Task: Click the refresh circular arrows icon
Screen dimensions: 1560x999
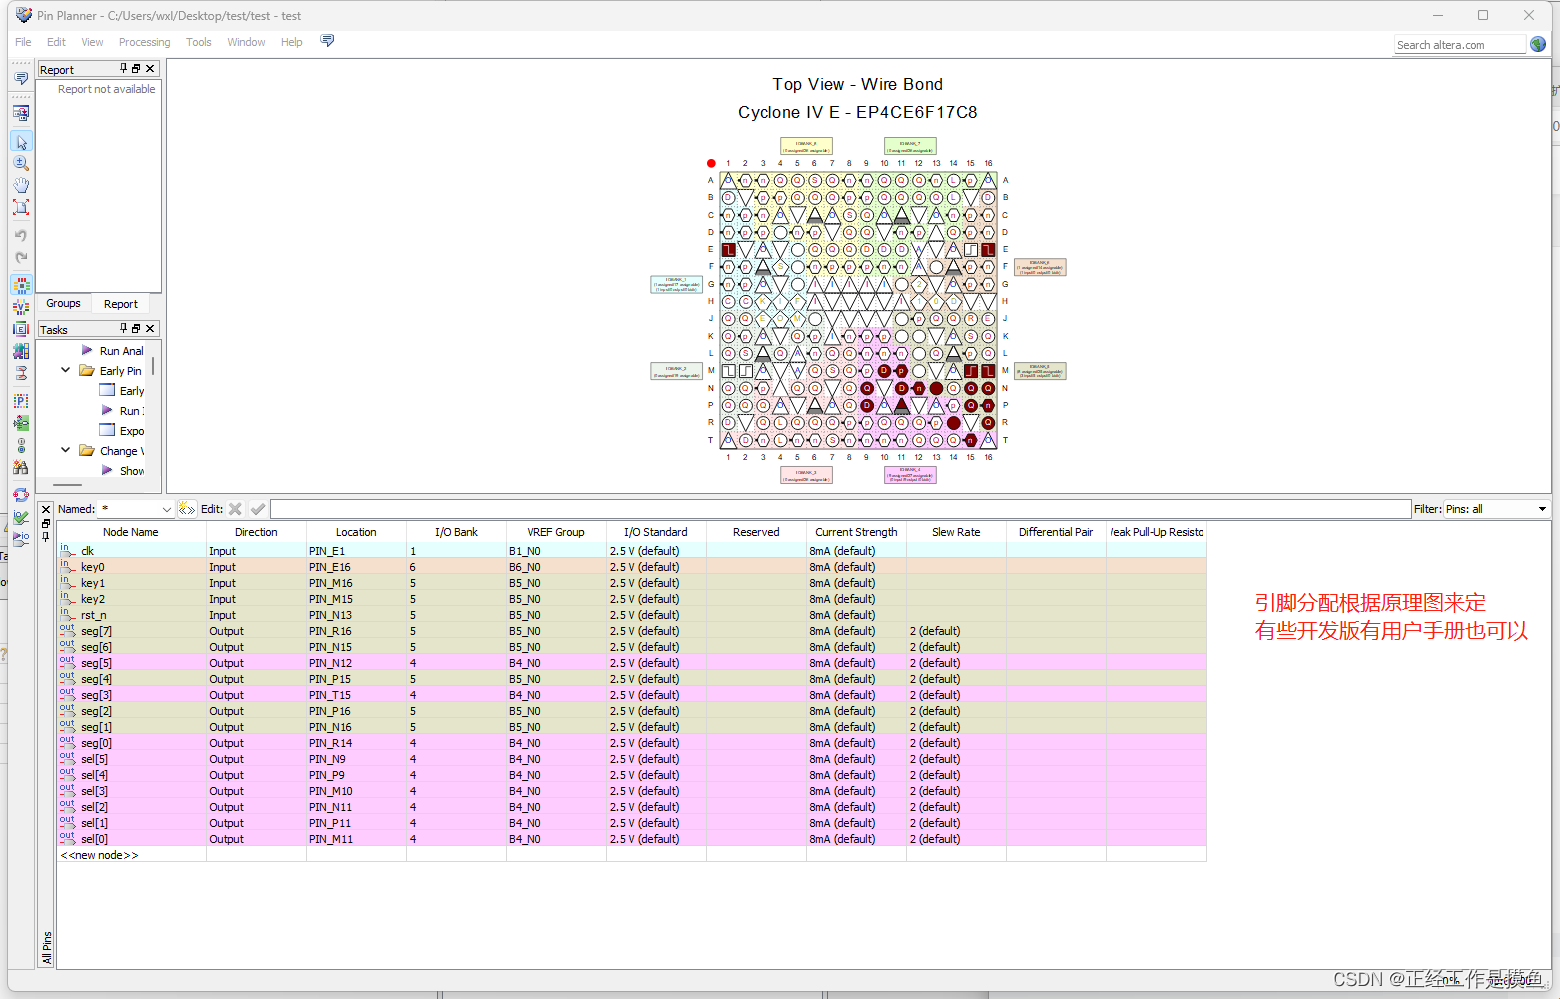Action: click(21, 495)
